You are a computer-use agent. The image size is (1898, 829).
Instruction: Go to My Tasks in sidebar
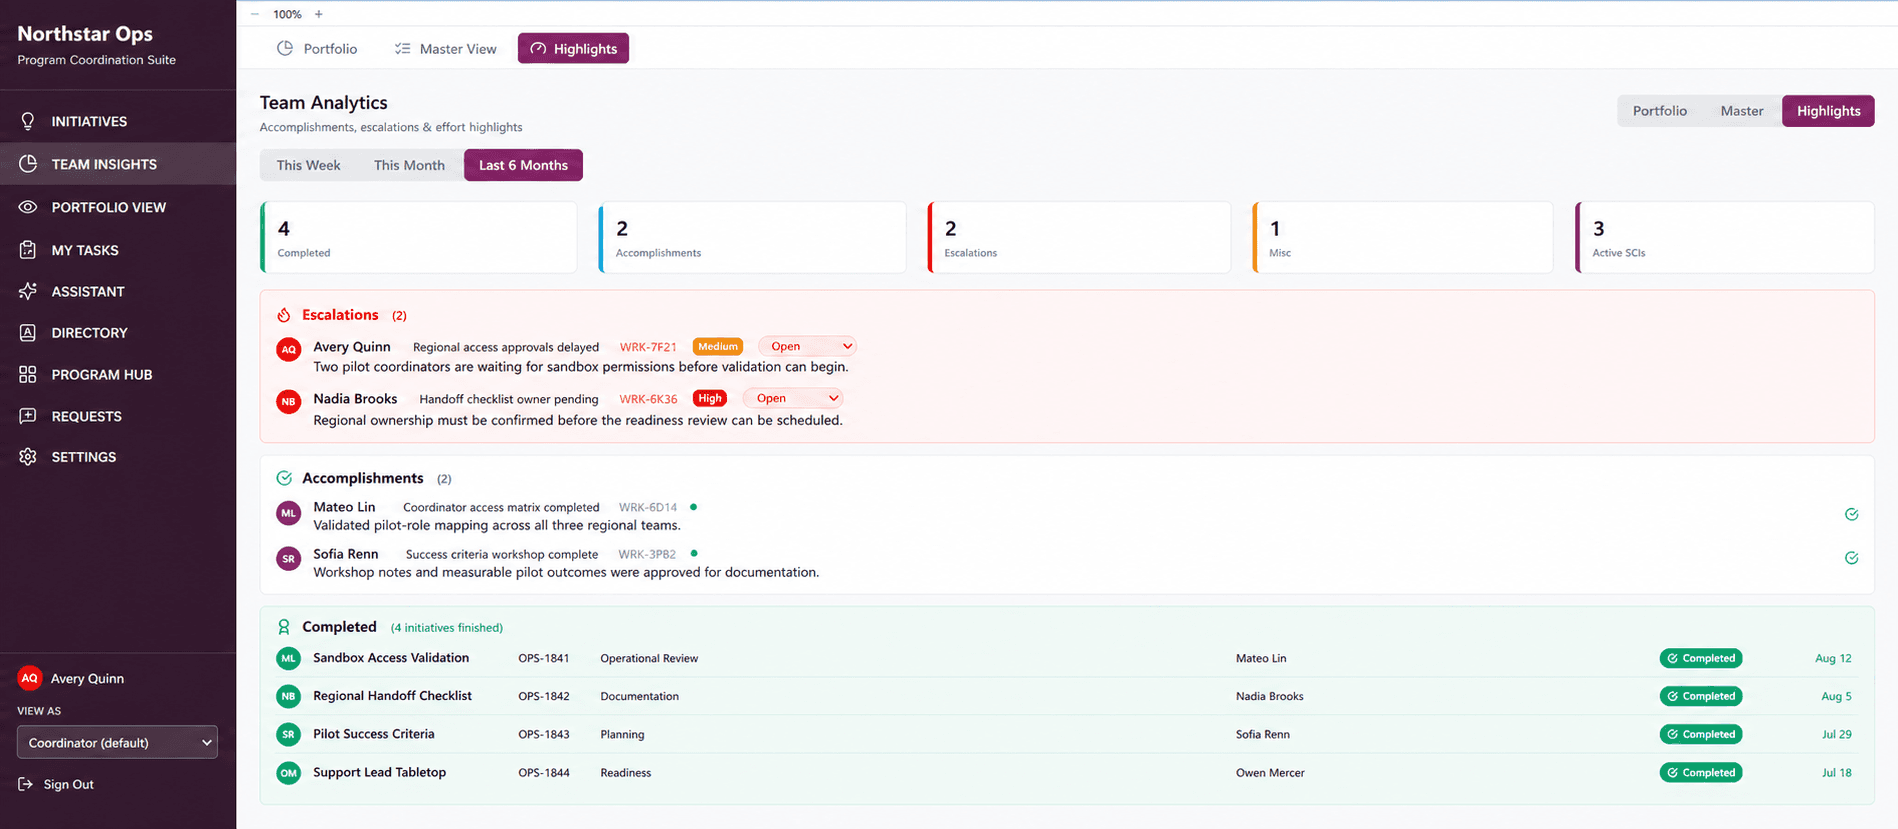coord(118,250)
